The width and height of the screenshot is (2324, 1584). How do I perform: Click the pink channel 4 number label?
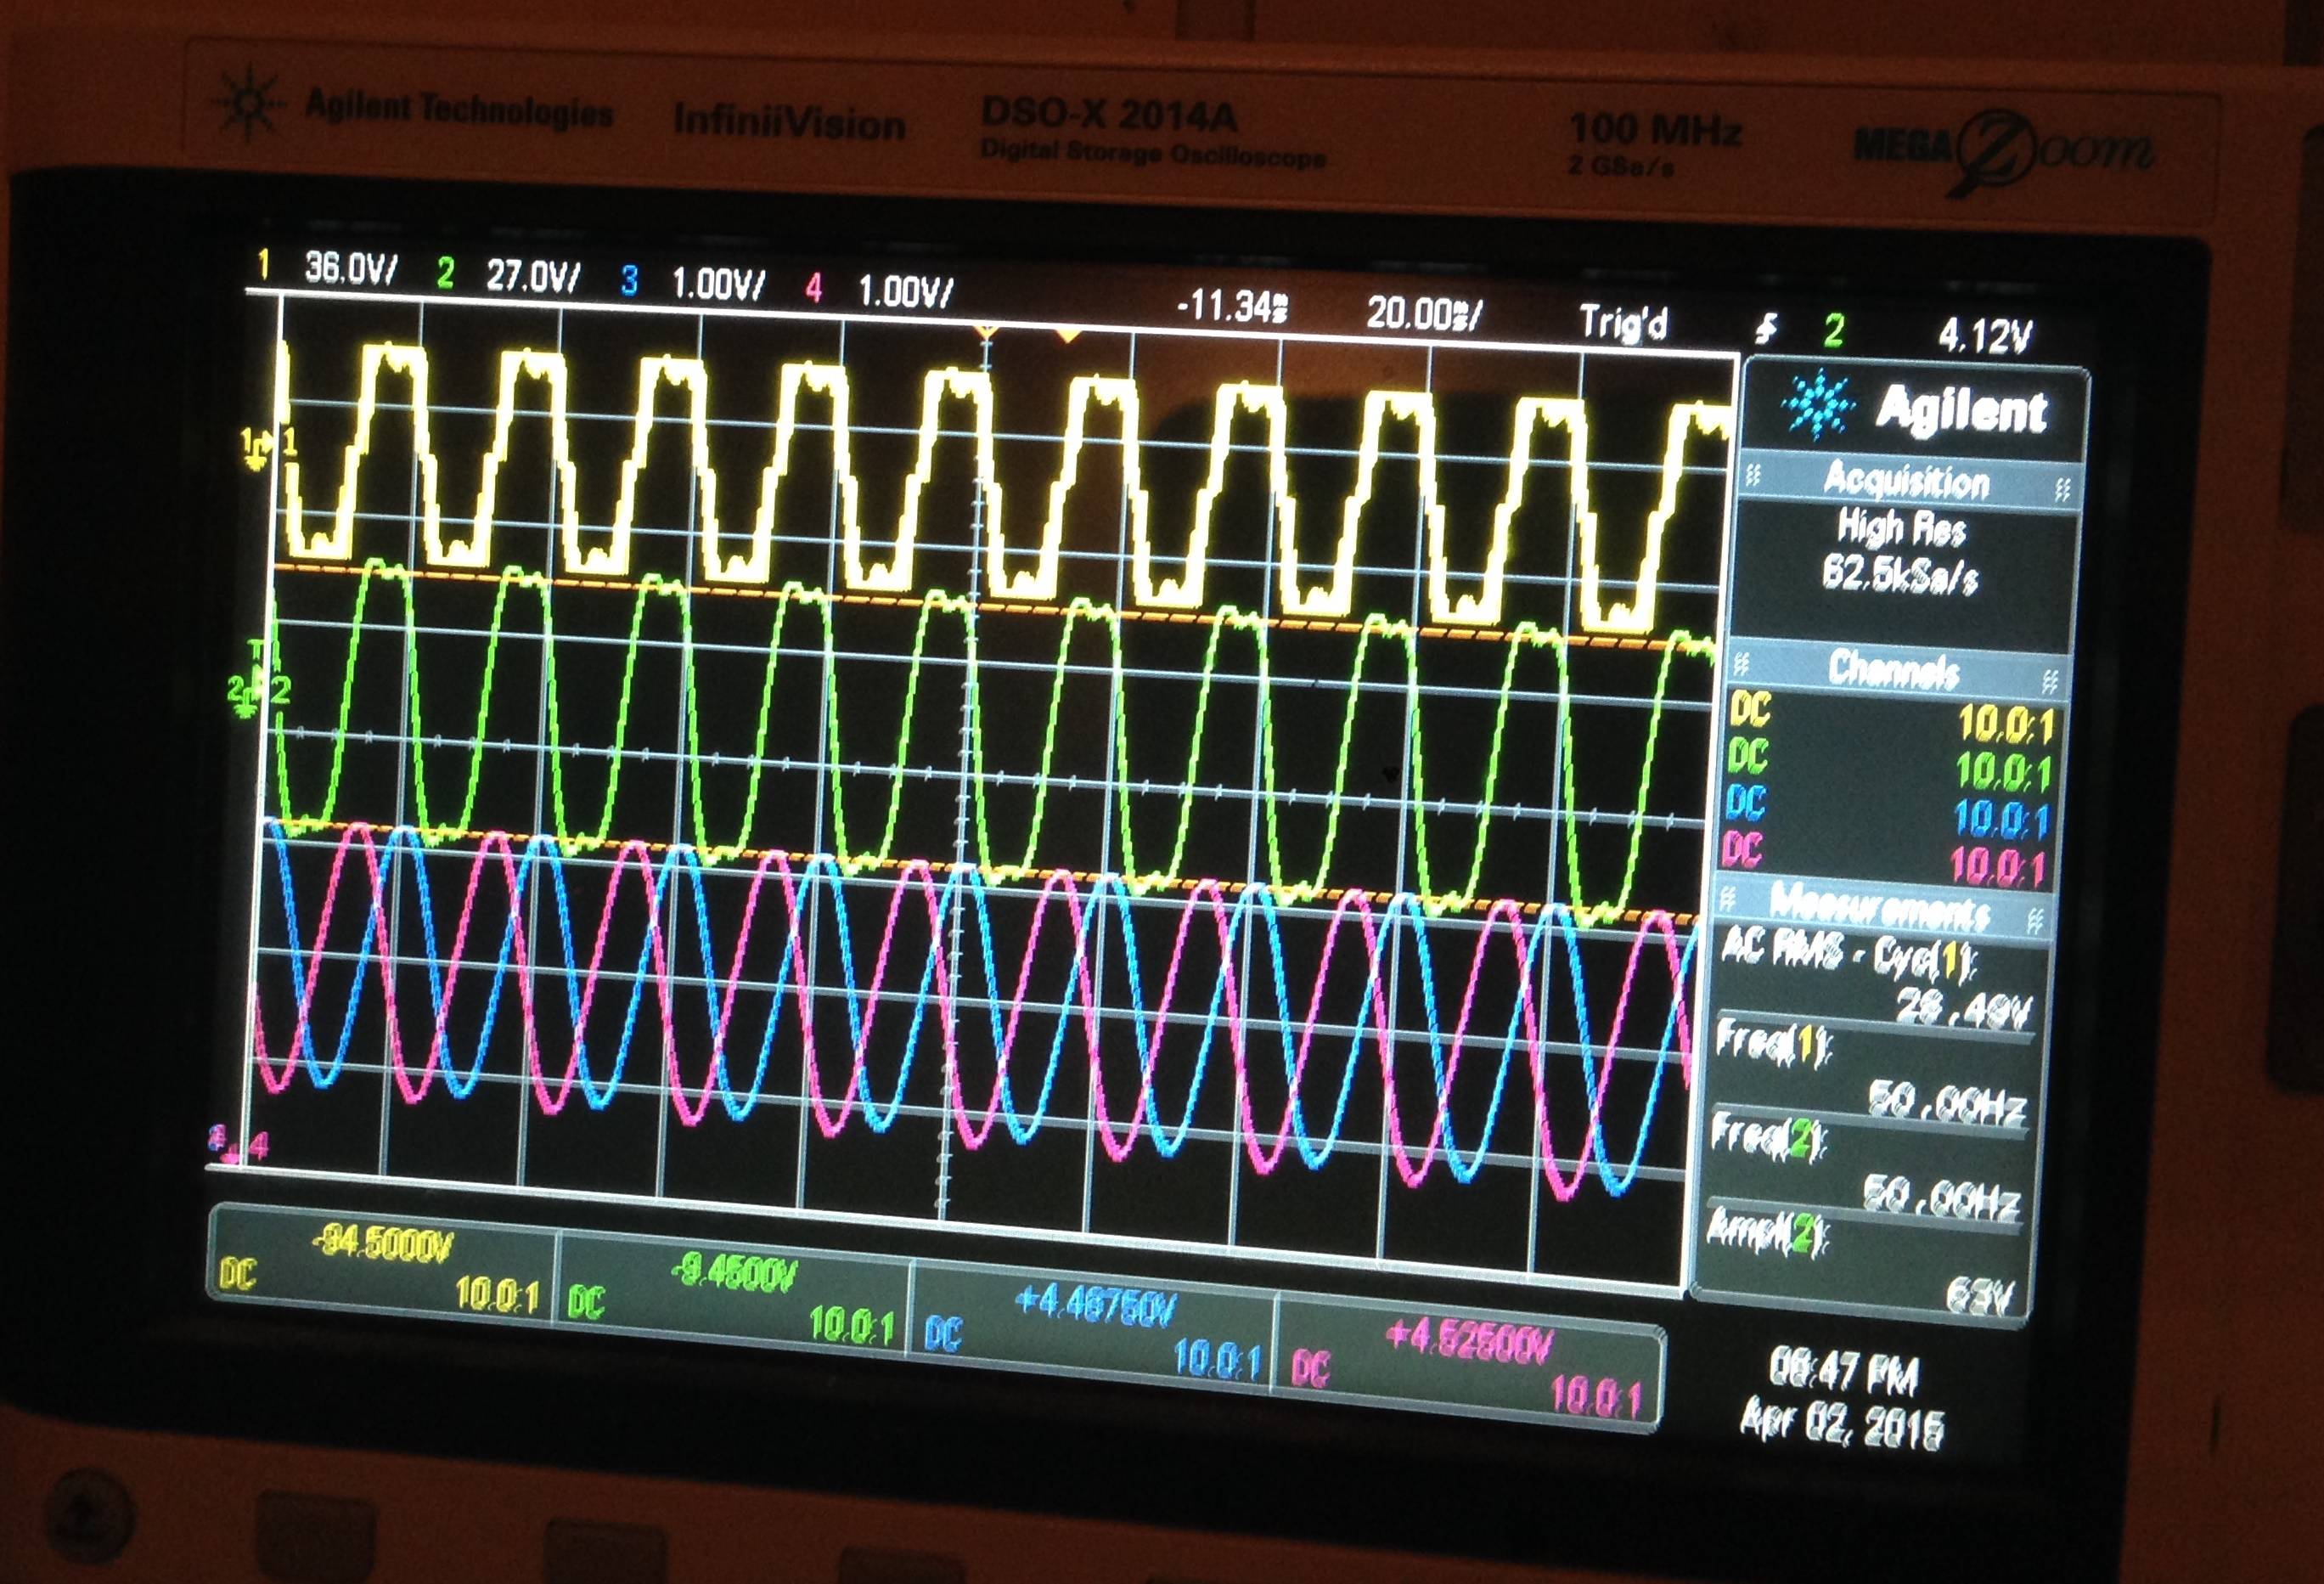(814, 288)
